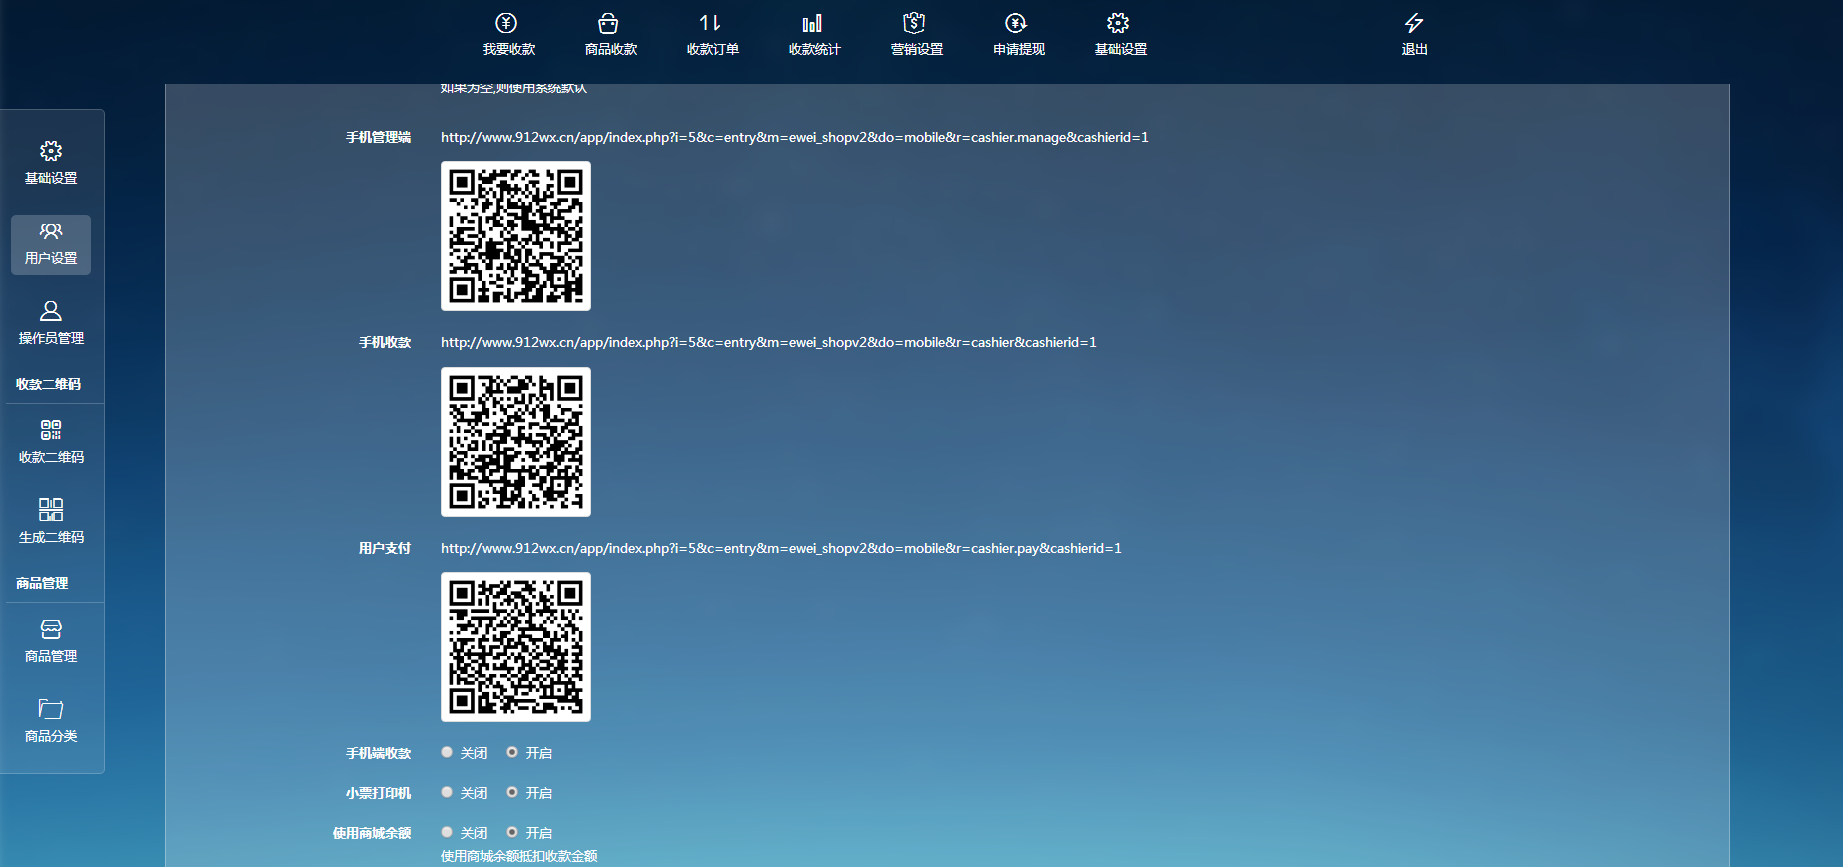Image resolution: width=1843 pixels, height=867 pixels.
Task: Click the 手机收款 cashier URL text
Action: [x=769, y=342]
